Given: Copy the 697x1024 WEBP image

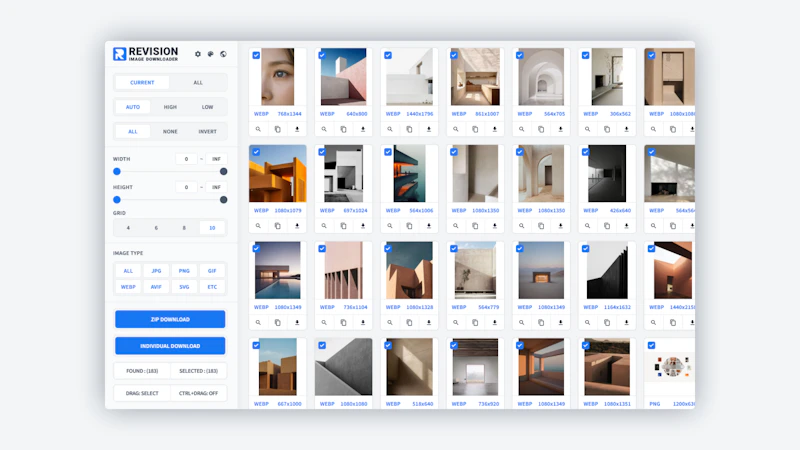Looking at the screenshot, I should [343, 226].
